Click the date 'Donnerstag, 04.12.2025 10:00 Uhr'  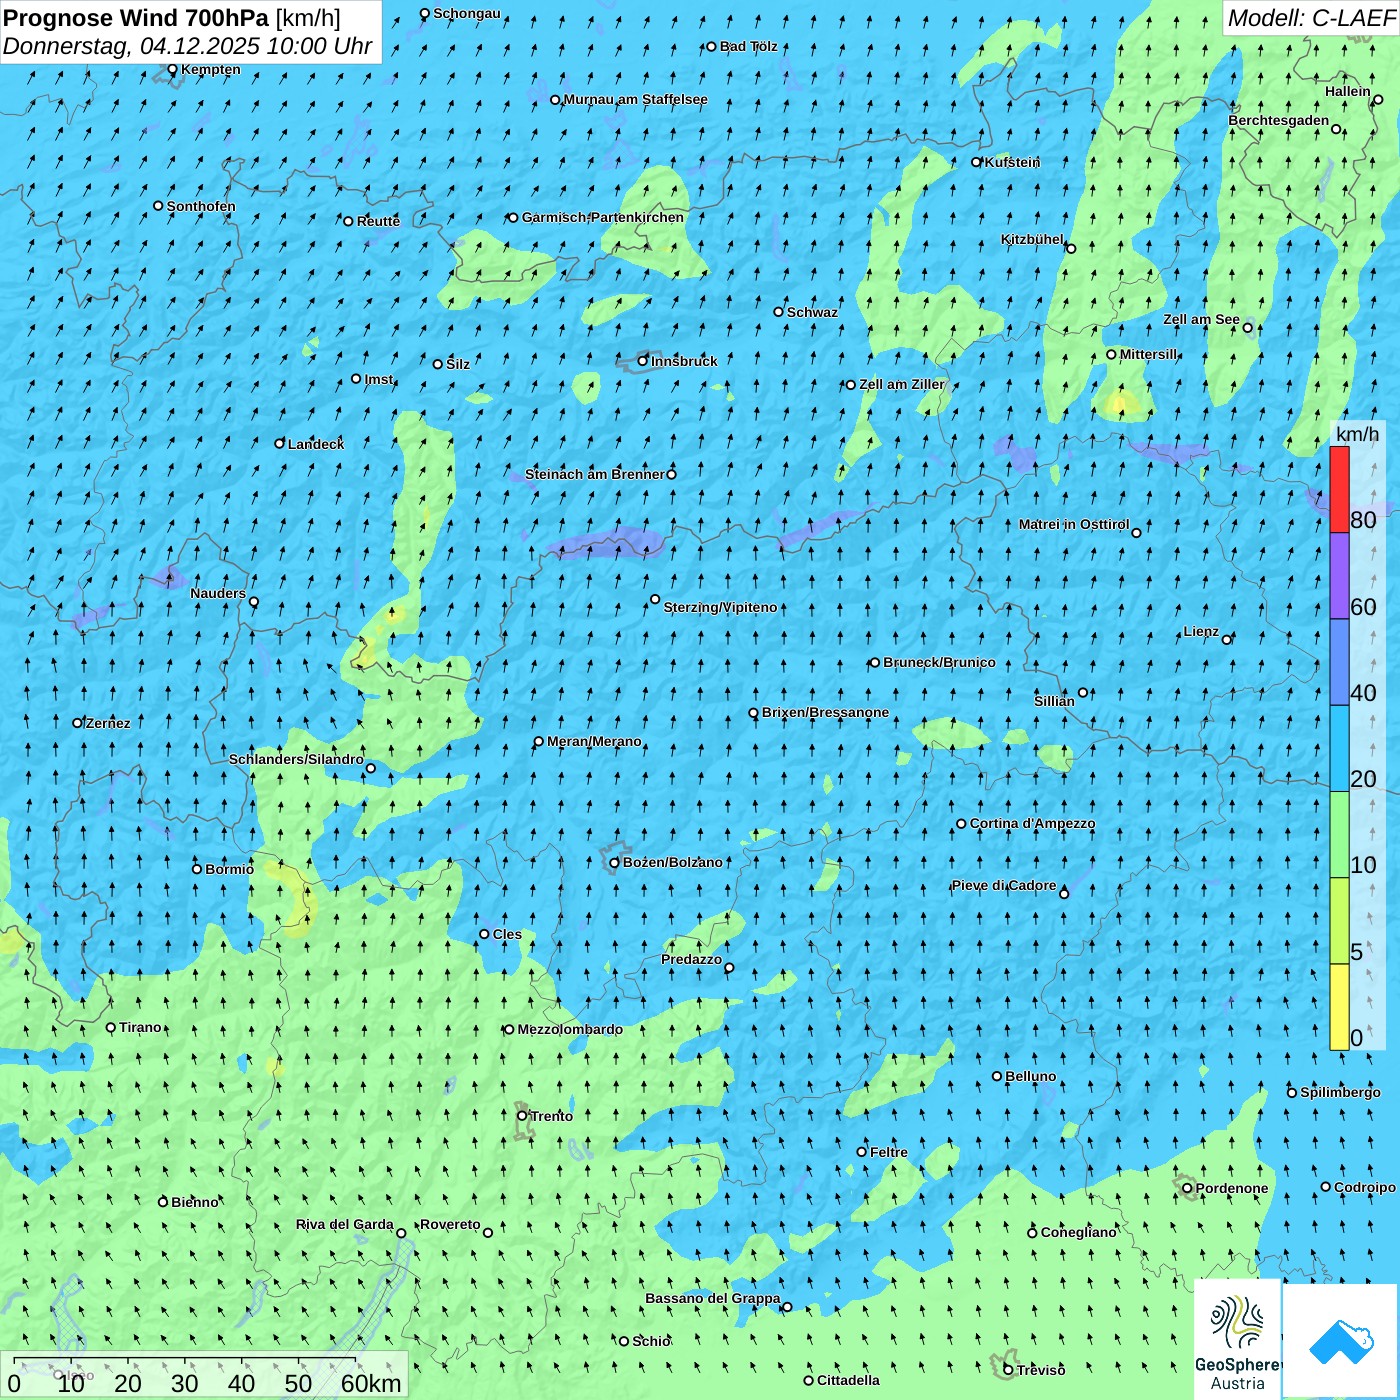(187, 46)
